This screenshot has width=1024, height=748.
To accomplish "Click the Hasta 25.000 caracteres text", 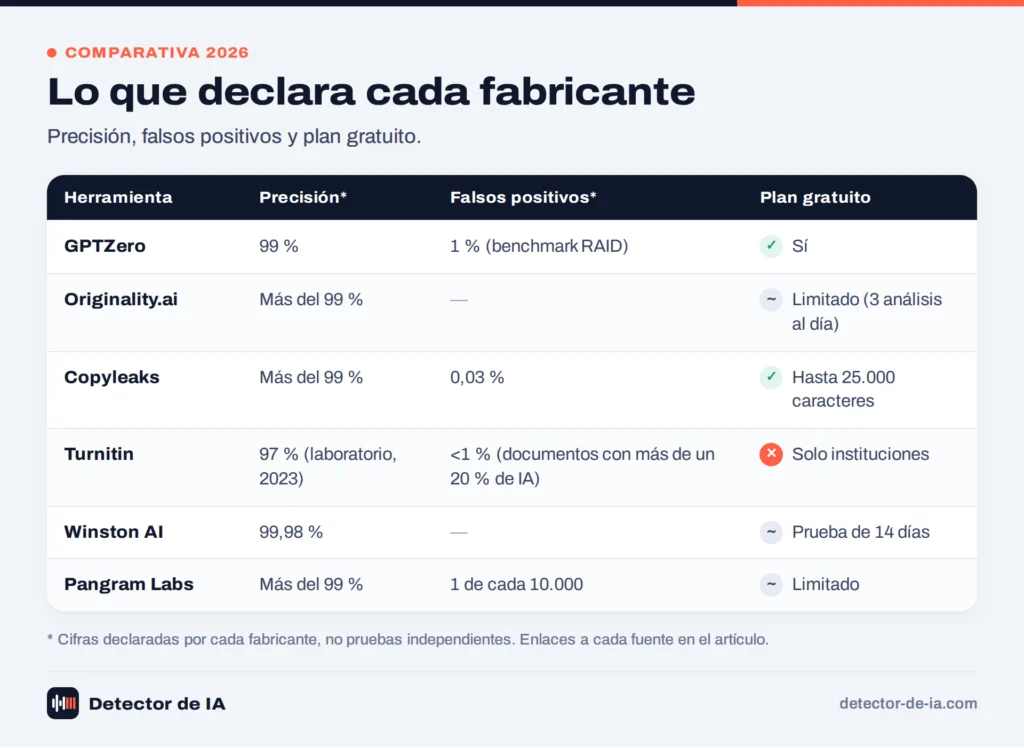I will [x=843, y=389].
